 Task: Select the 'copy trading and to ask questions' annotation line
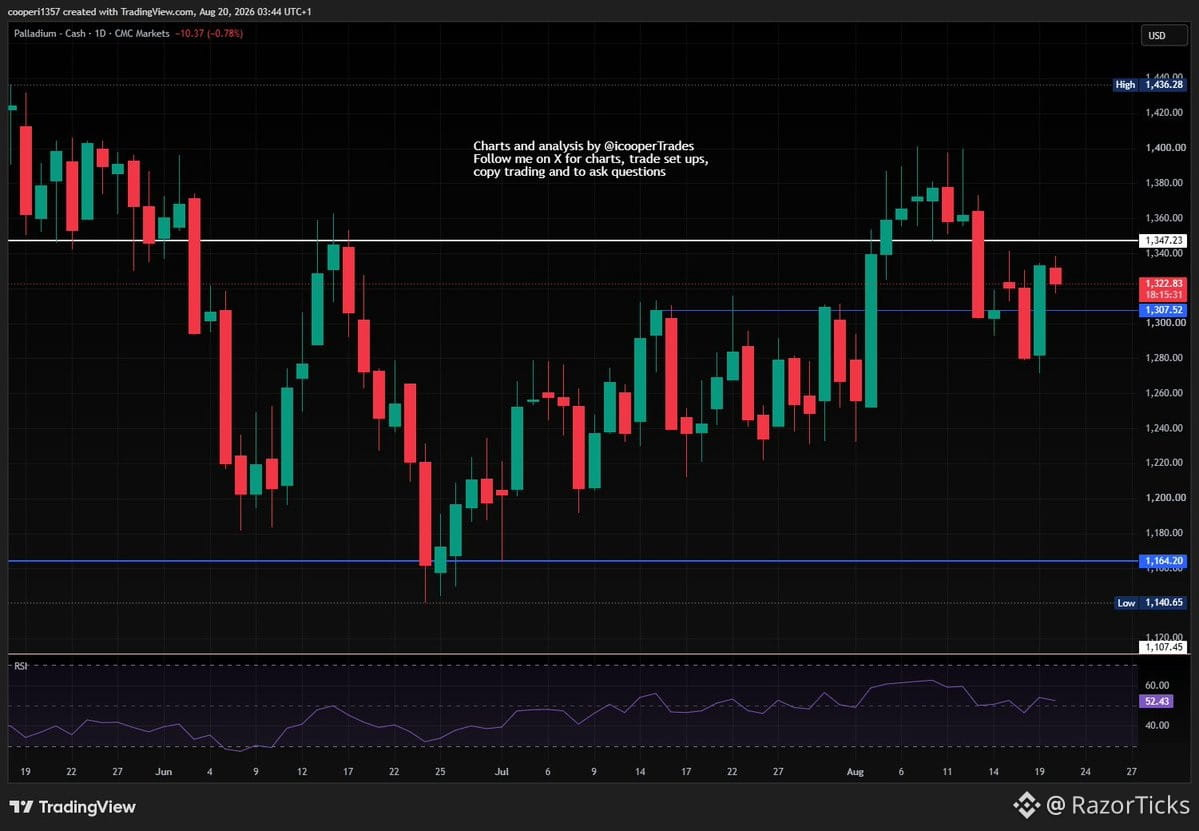(x=569, y=172)
